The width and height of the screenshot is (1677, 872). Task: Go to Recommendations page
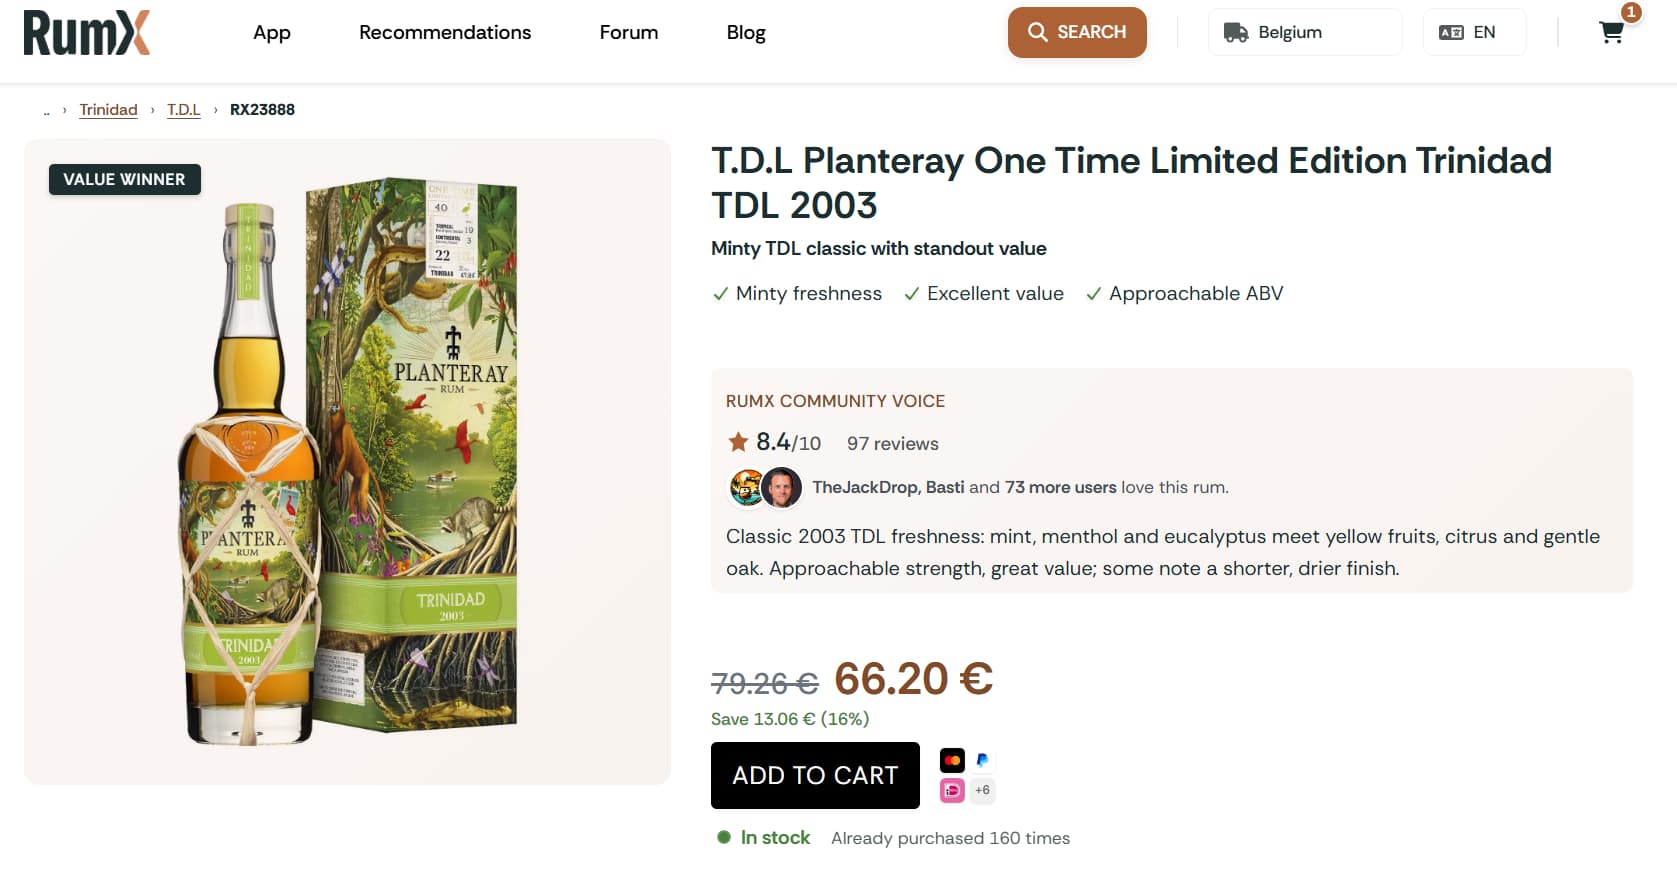pos(445,33)
